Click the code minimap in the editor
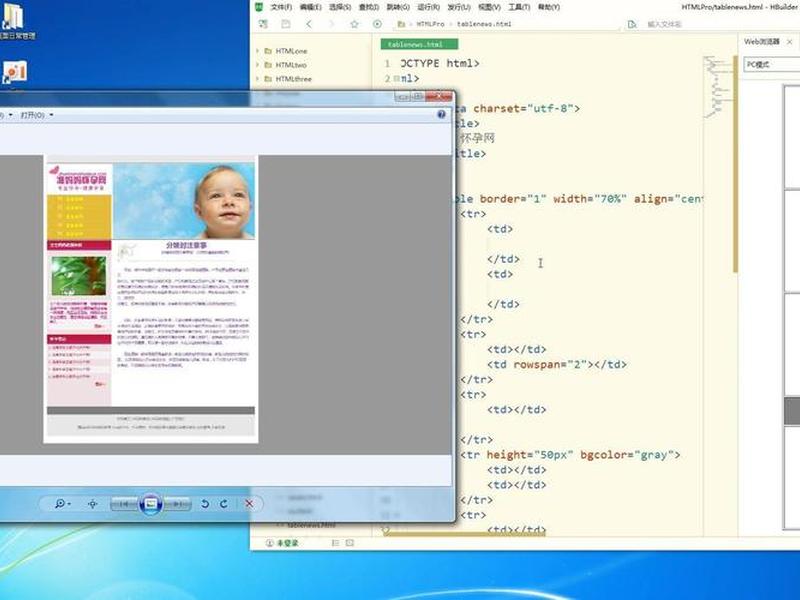The image size is (800, 600). tap(717, 87)
